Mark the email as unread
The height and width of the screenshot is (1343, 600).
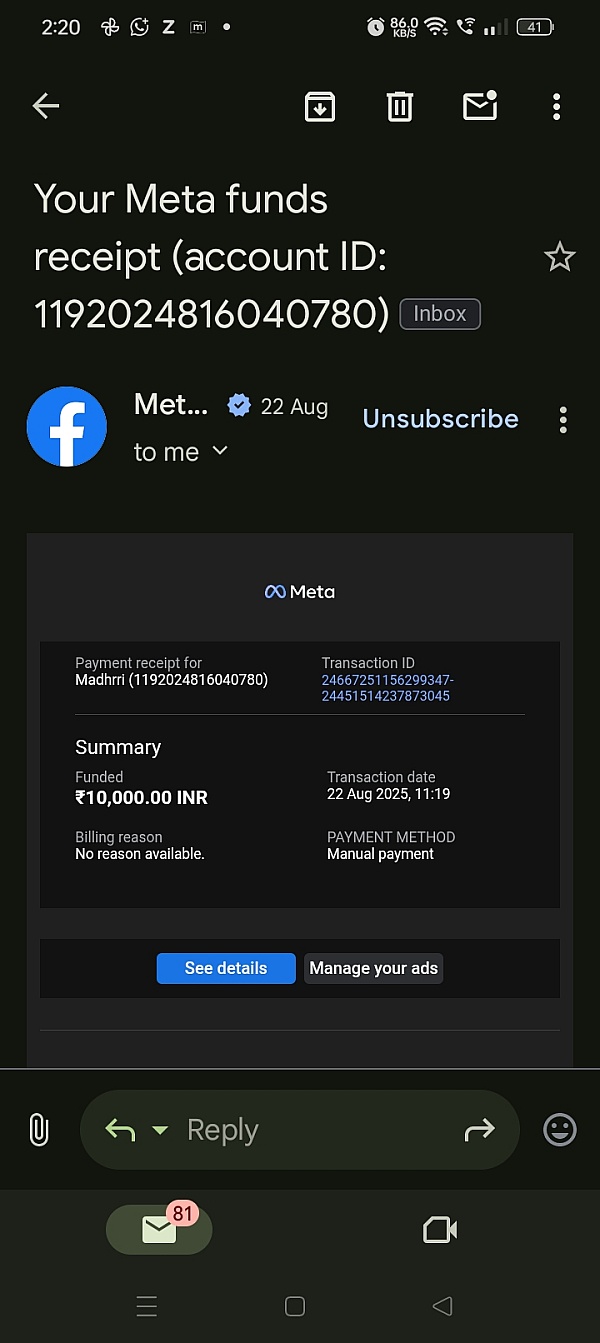point(480,106)
